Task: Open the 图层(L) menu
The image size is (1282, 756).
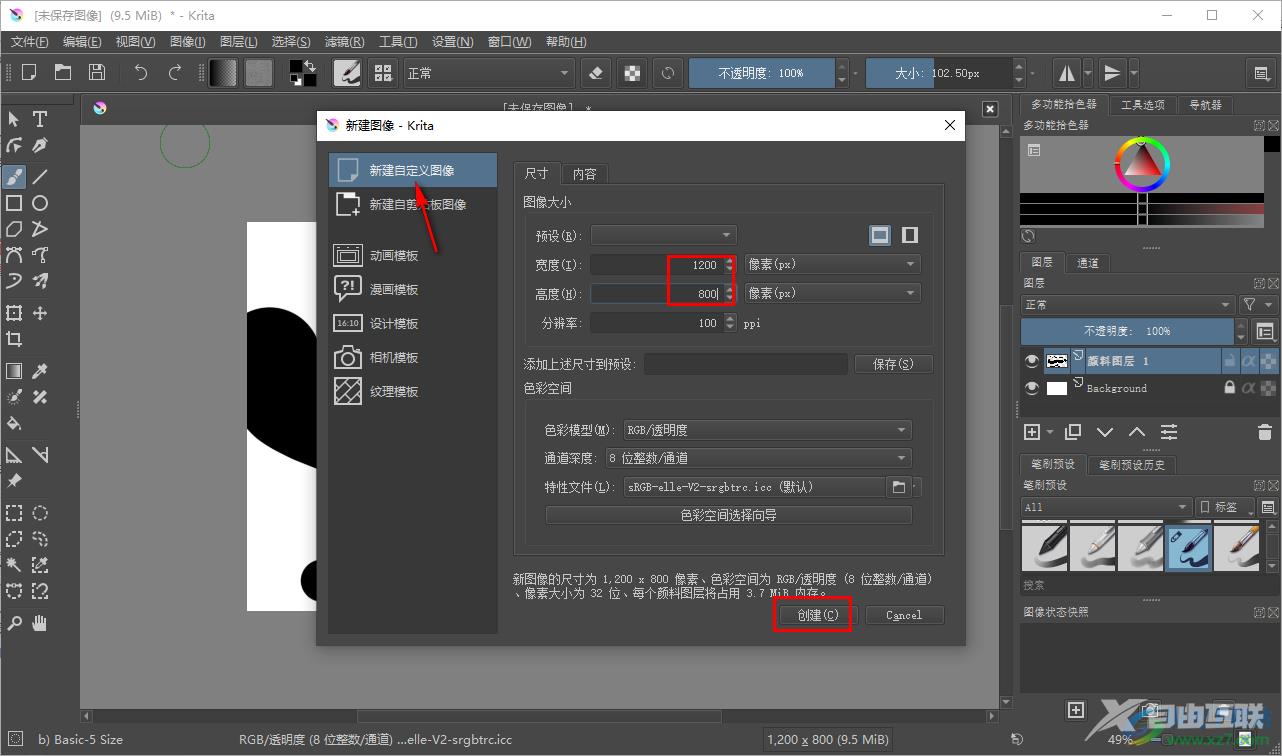Action: [238, 41]
